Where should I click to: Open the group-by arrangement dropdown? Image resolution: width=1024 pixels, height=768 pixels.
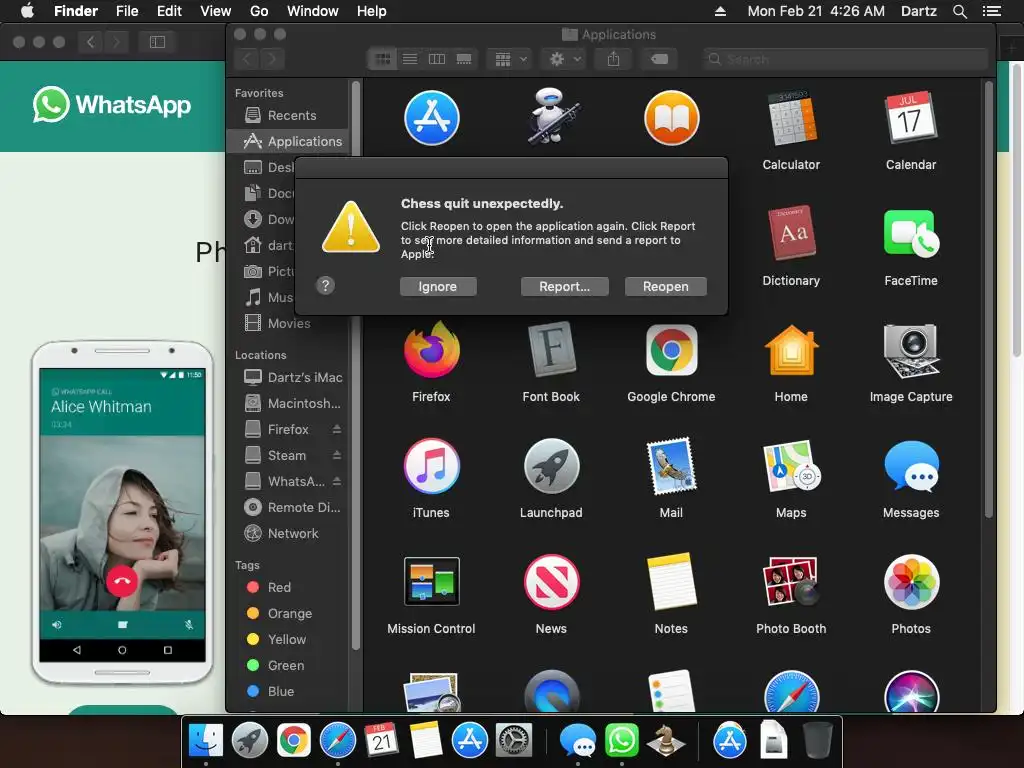[510, 59]
